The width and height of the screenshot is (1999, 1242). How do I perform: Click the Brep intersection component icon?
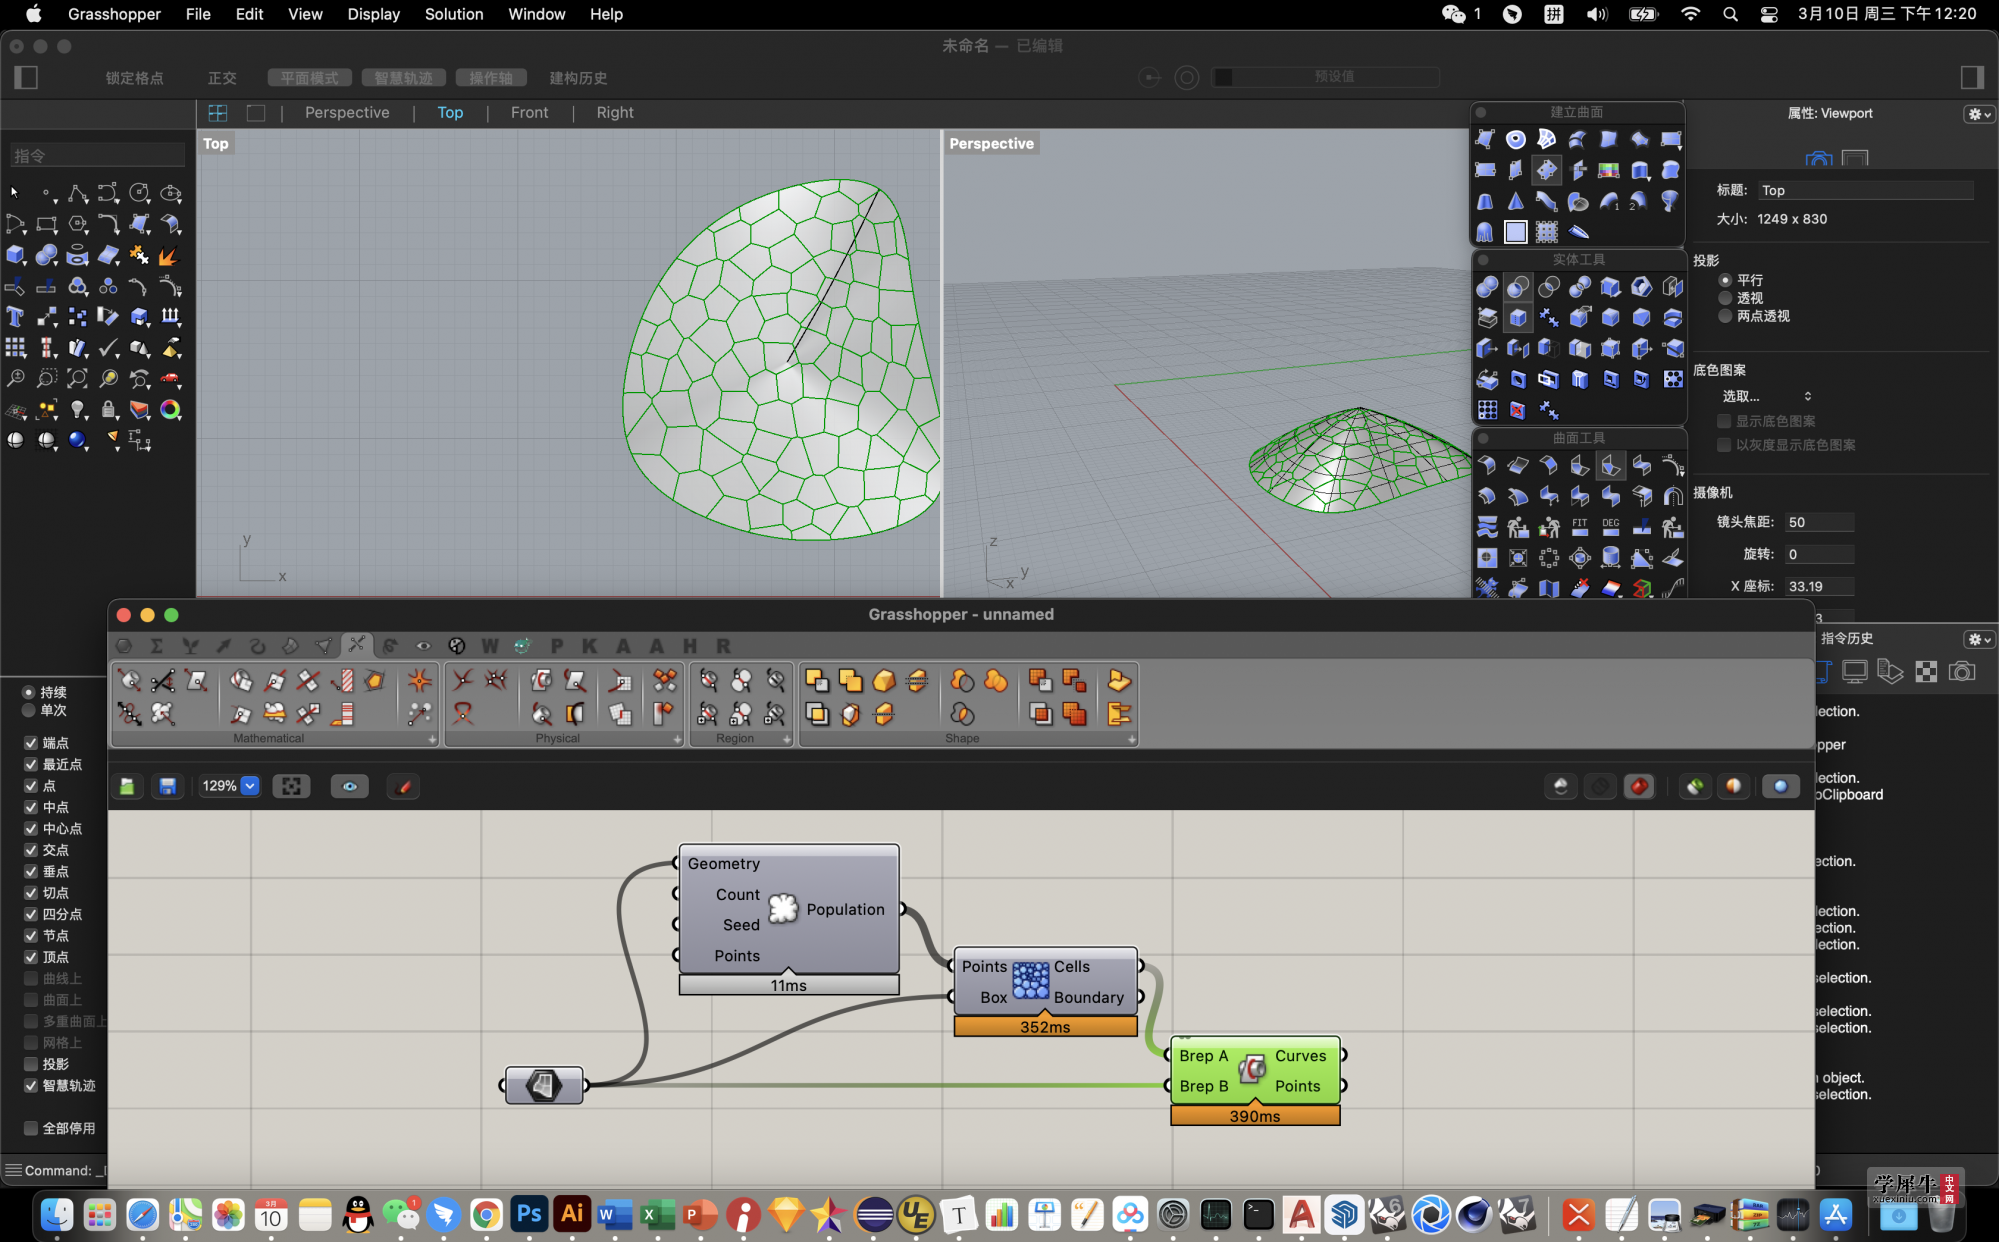(1252, 1070)
